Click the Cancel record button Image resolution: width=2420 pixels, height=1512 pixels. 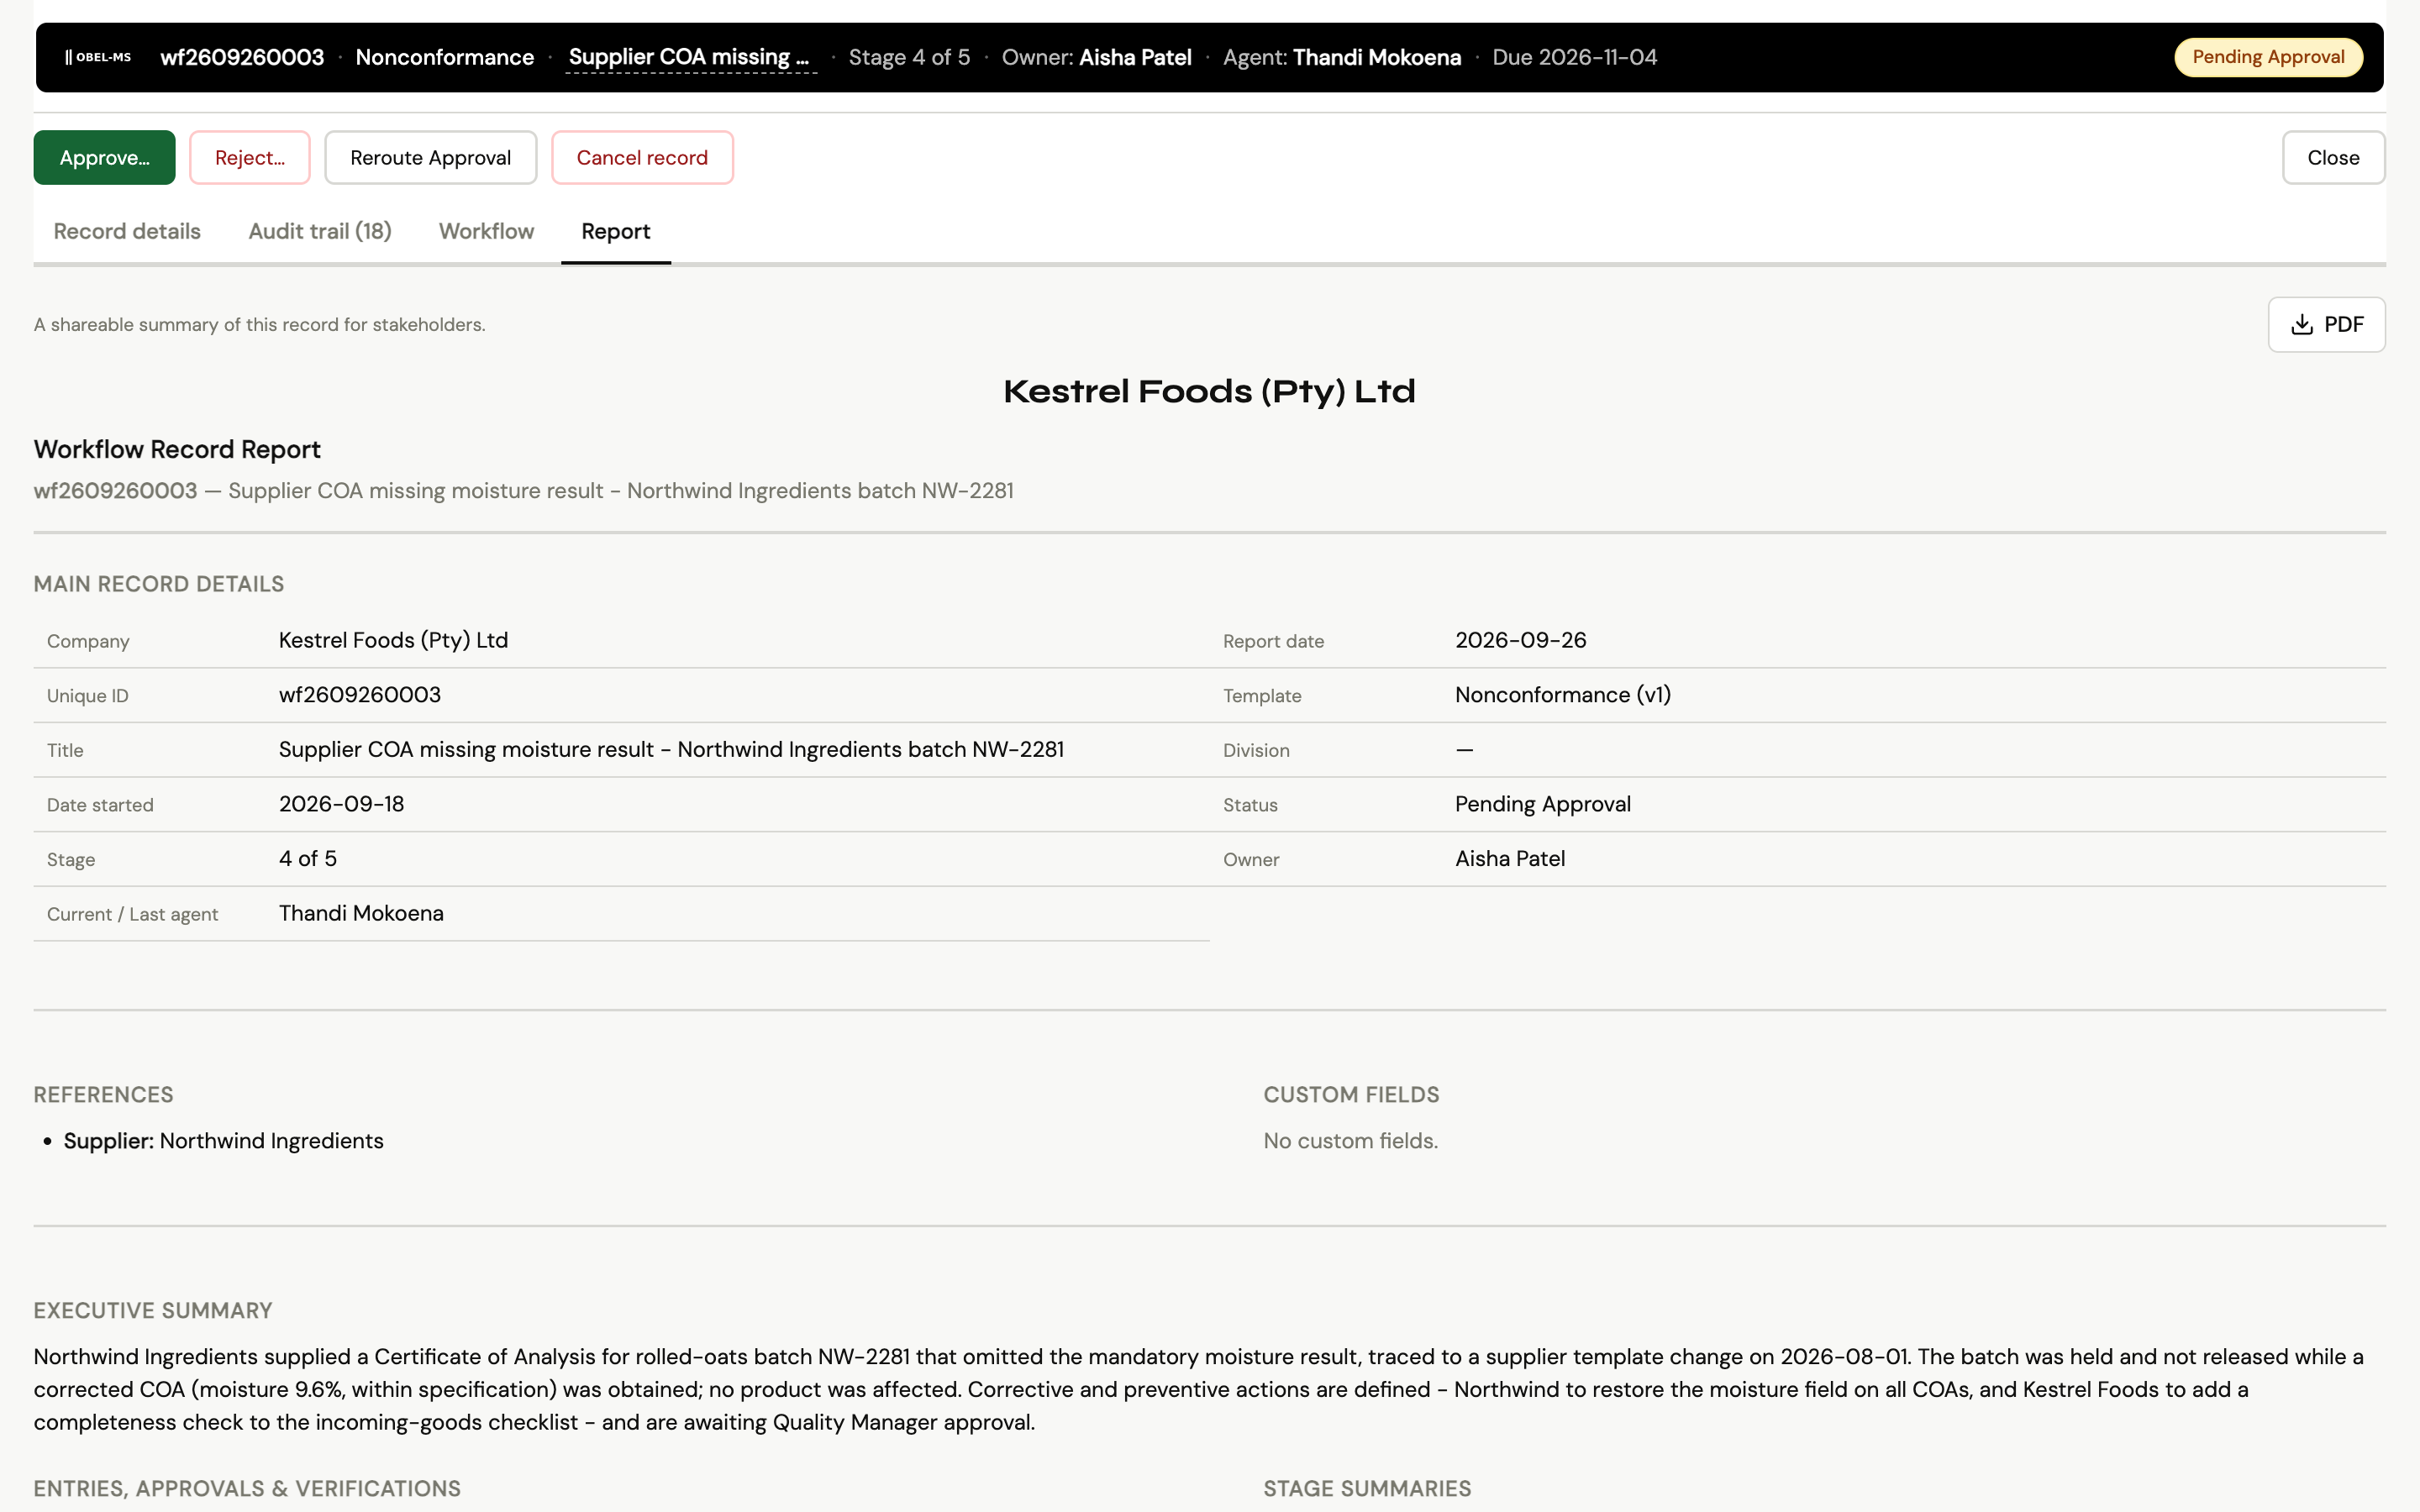pyautogui.click(x=642, y=158)
